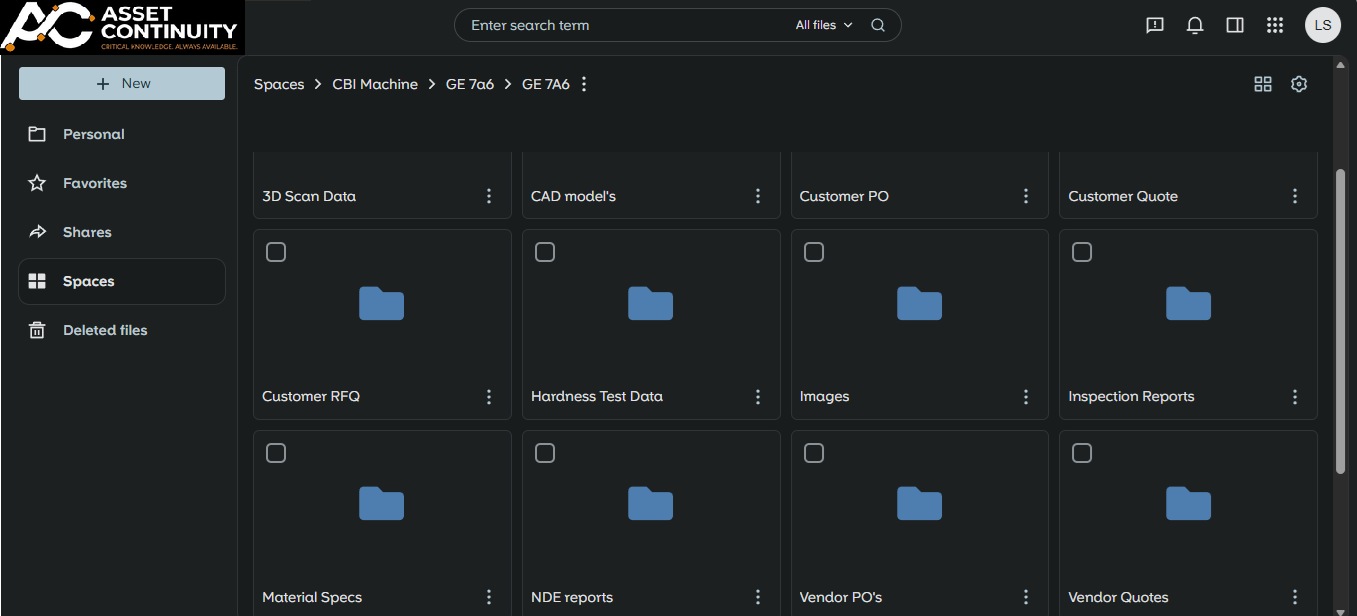Open the CAD model's folder name
This screenshot has height=616, width=1357.
point(573,196)
